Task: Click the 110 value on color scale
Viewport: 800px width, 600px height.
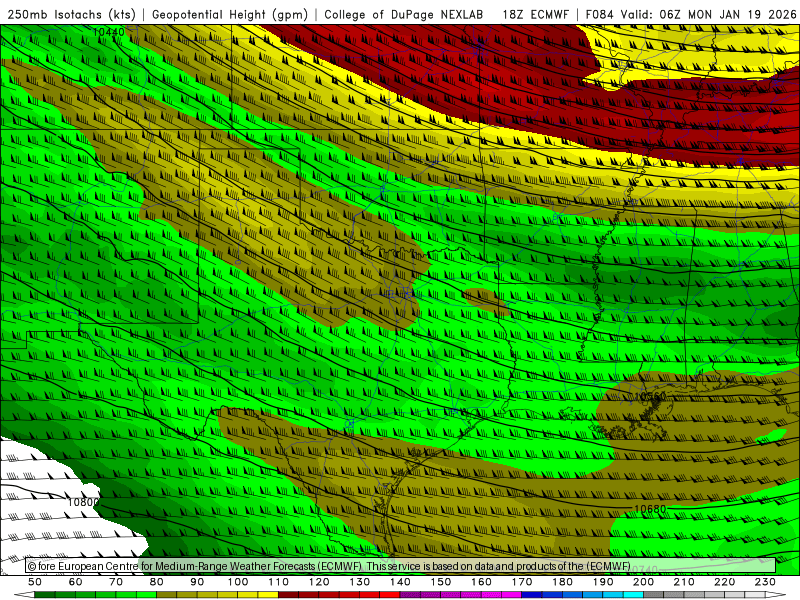Action: pyautogui.click(x=279, y=582)
